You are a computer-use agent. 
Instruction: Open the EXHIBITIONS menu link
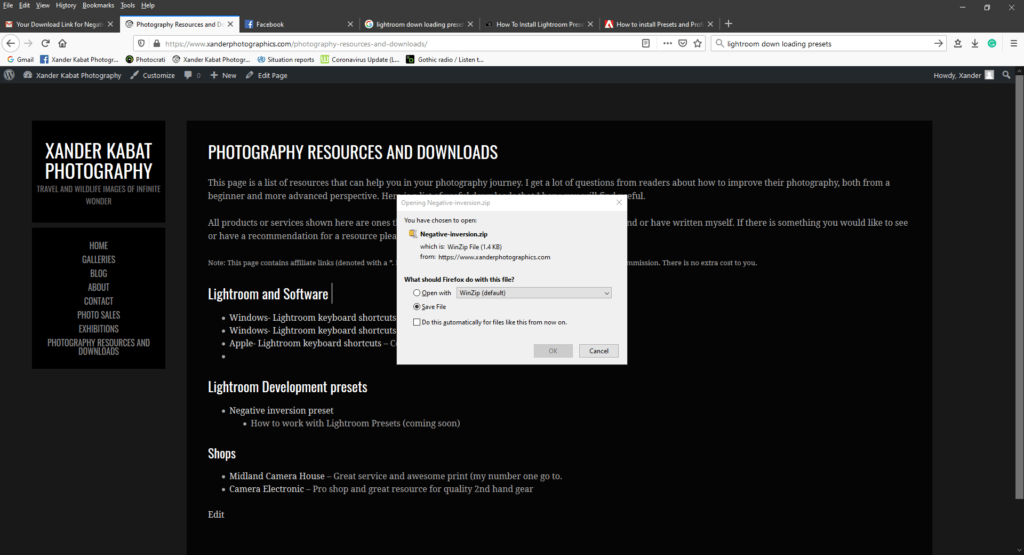point(99,328)
